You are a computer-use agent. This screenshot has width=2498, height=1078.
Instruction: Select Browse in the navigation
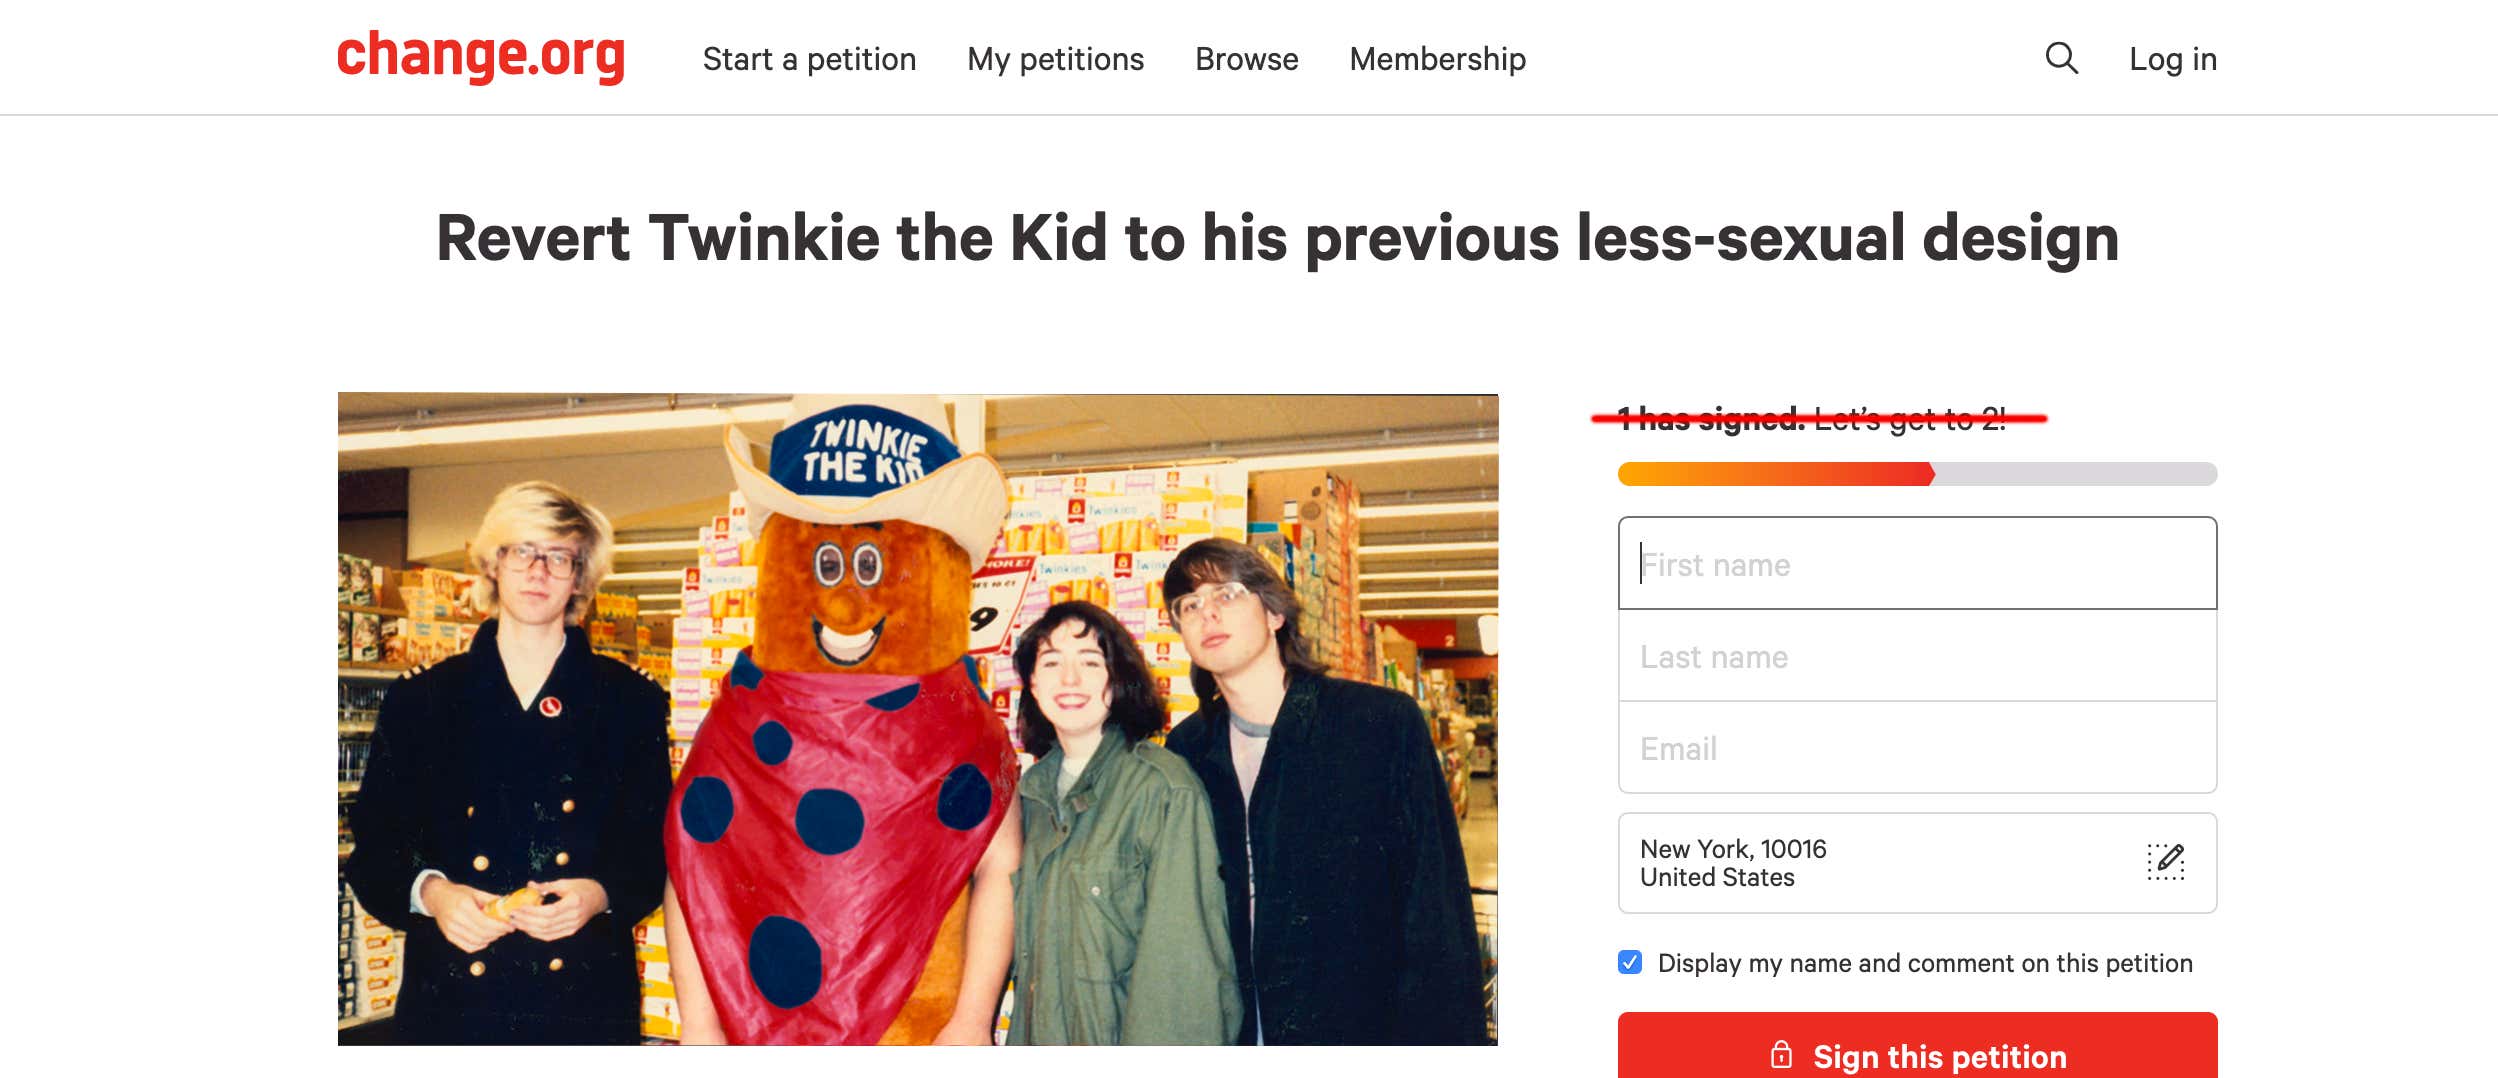point(1246,59)
